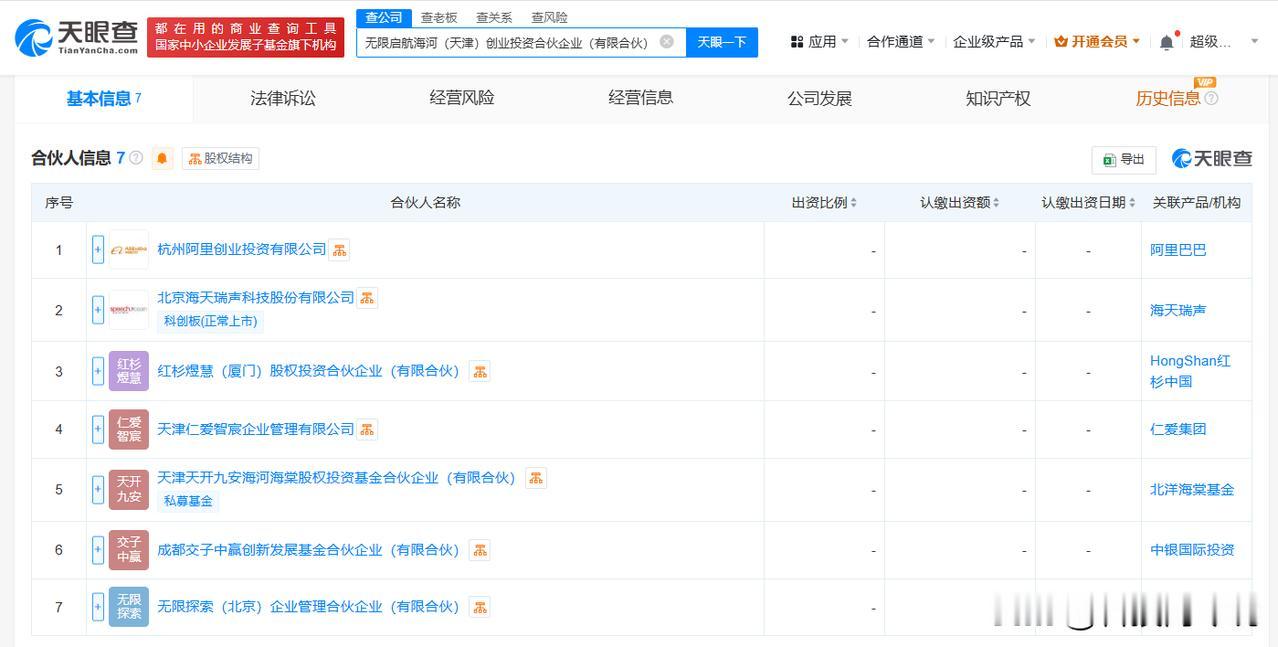Switch to 查风险 search tab

point(549,17)
